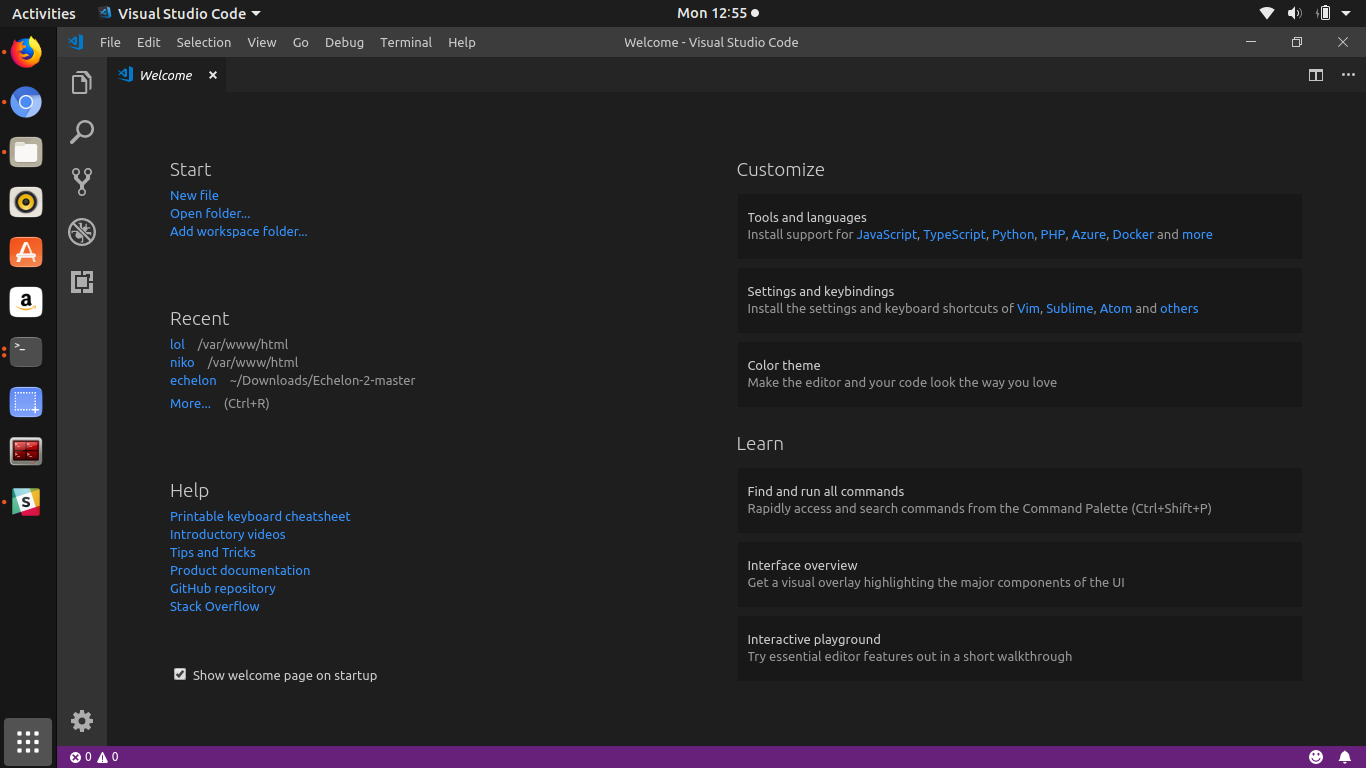Open the File menu
This screenshot has height=768, width=1366.
pyautogui.click(x=110, y=42)
